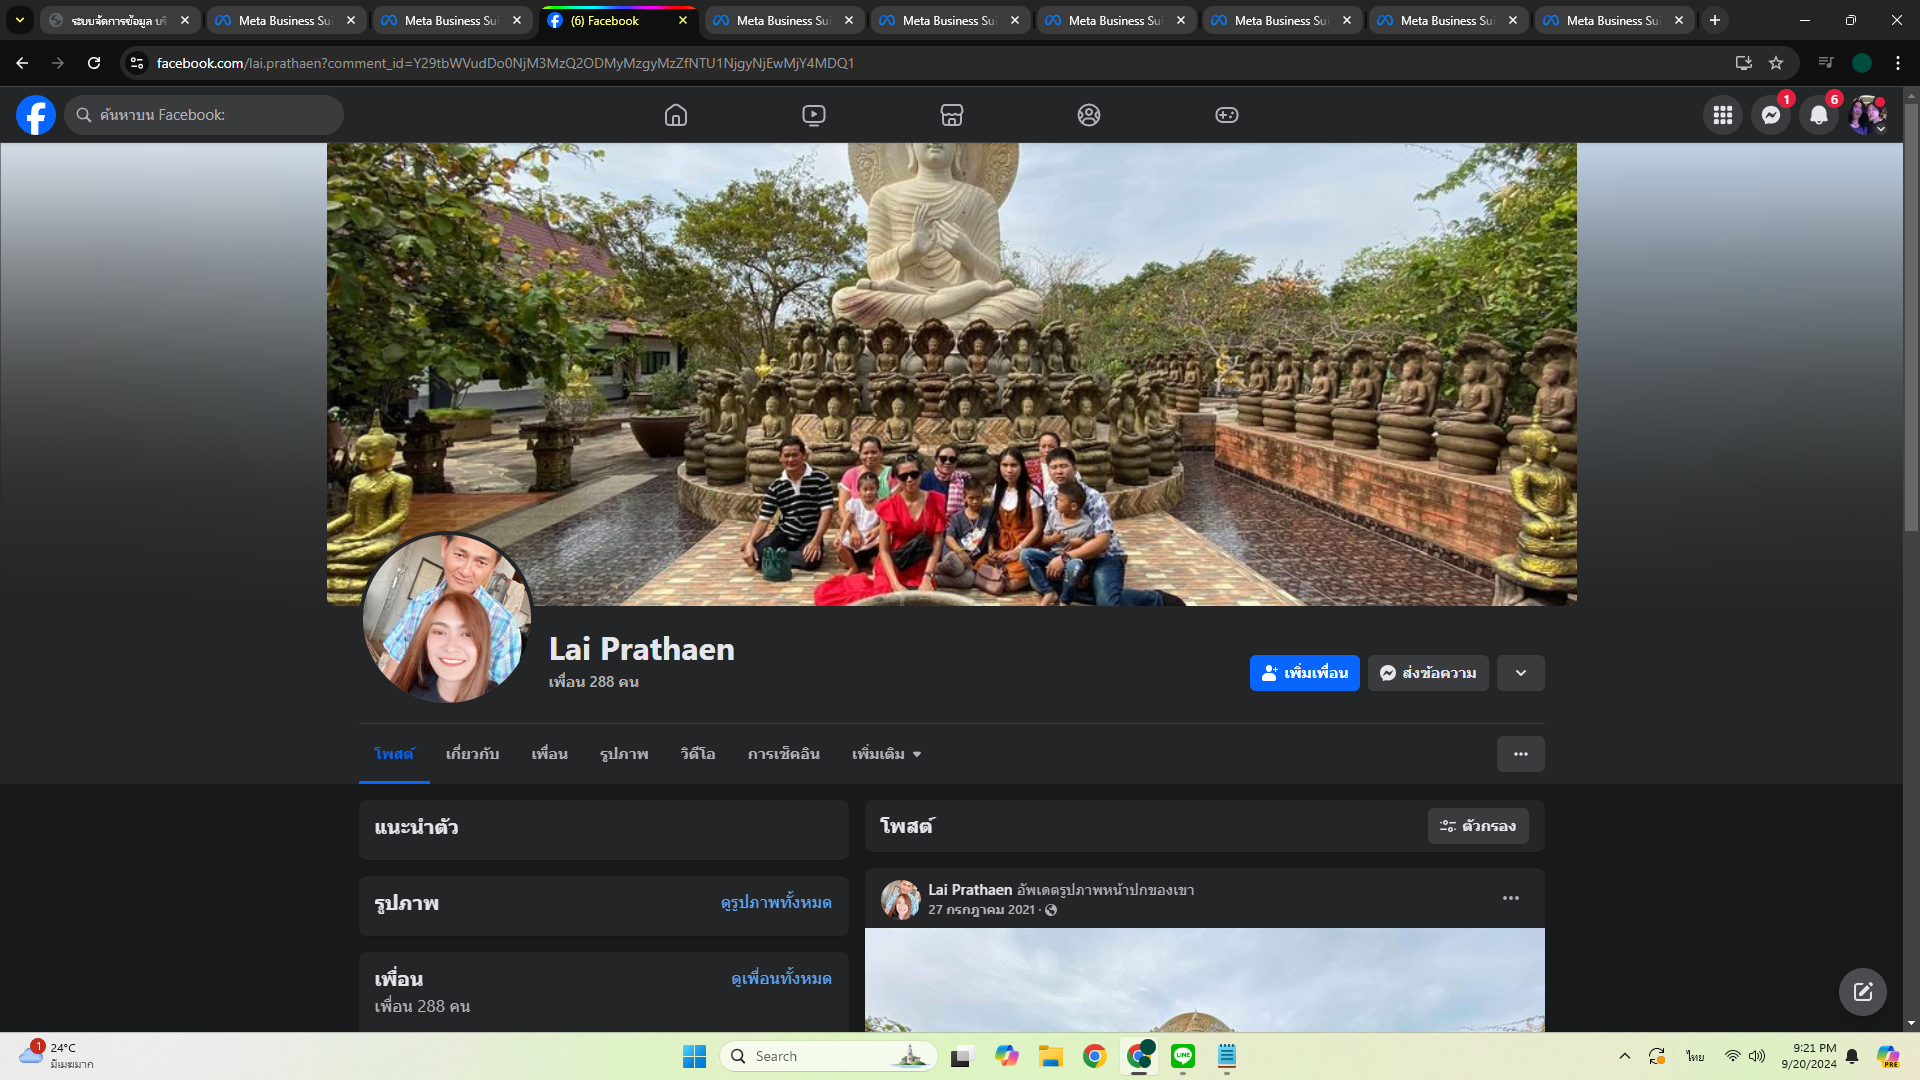Click the new message compose icon
The width and height of the screenshot is (1920, 1080).
coord(1862,992)
